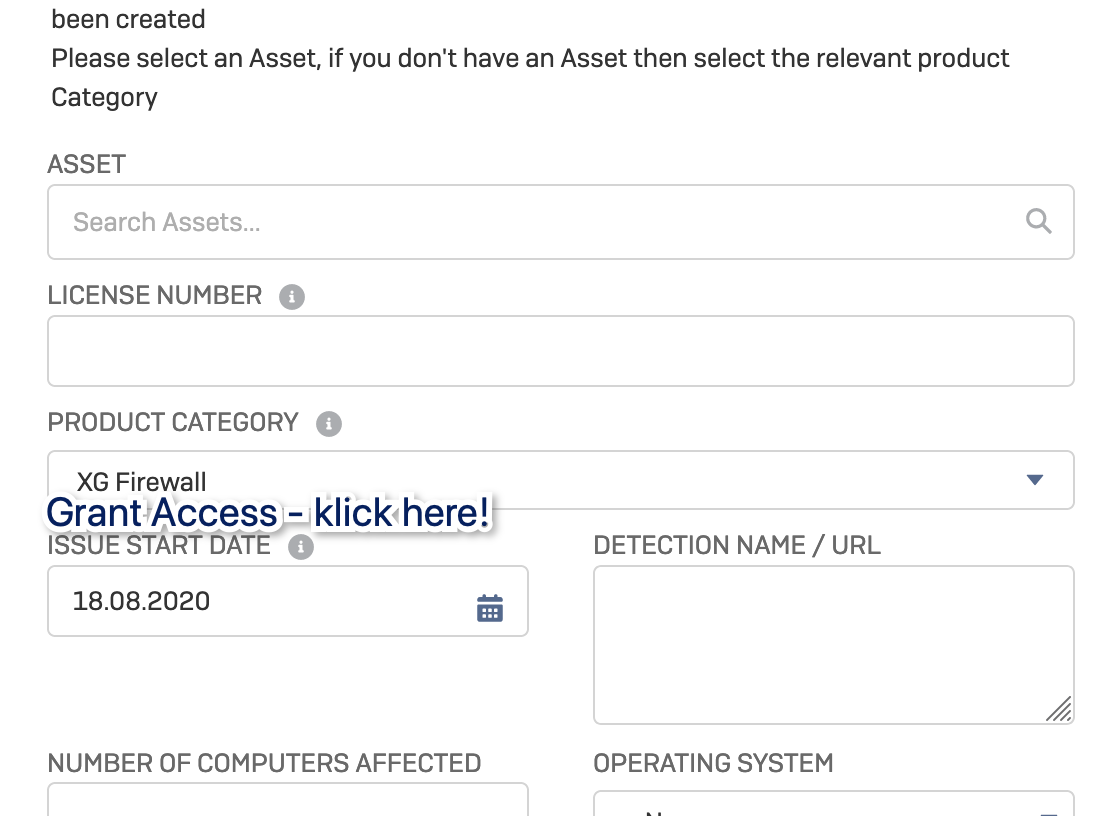The width and height of the screenshot is (1106, 816).
Task: Open the License Number info icon
Action: 292,297
